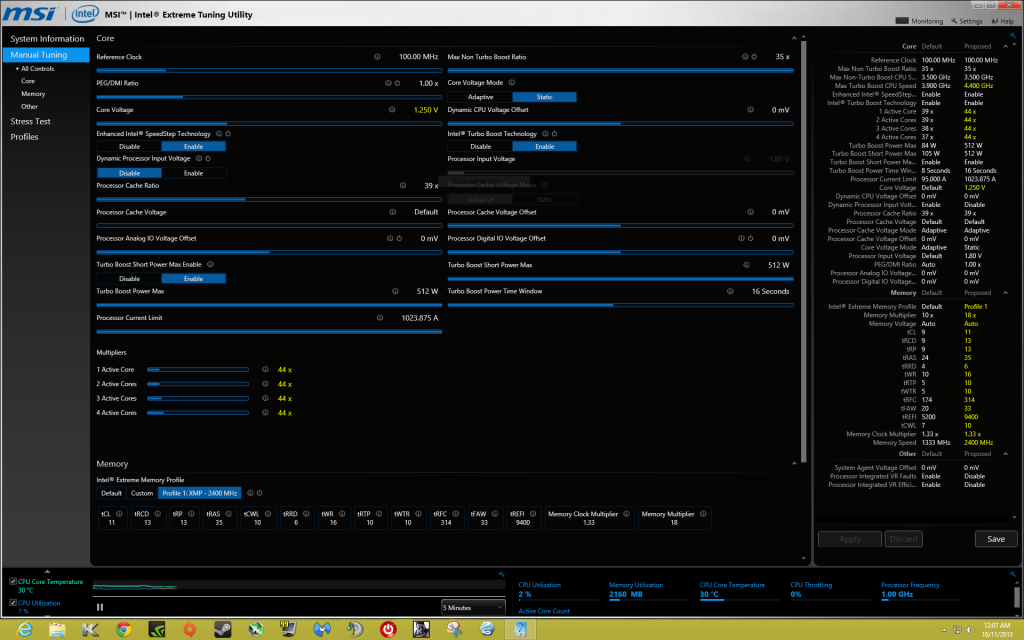1024x640 pixels.
Task: Open Settings with the wrench icon
Action: tap(954, 21)
